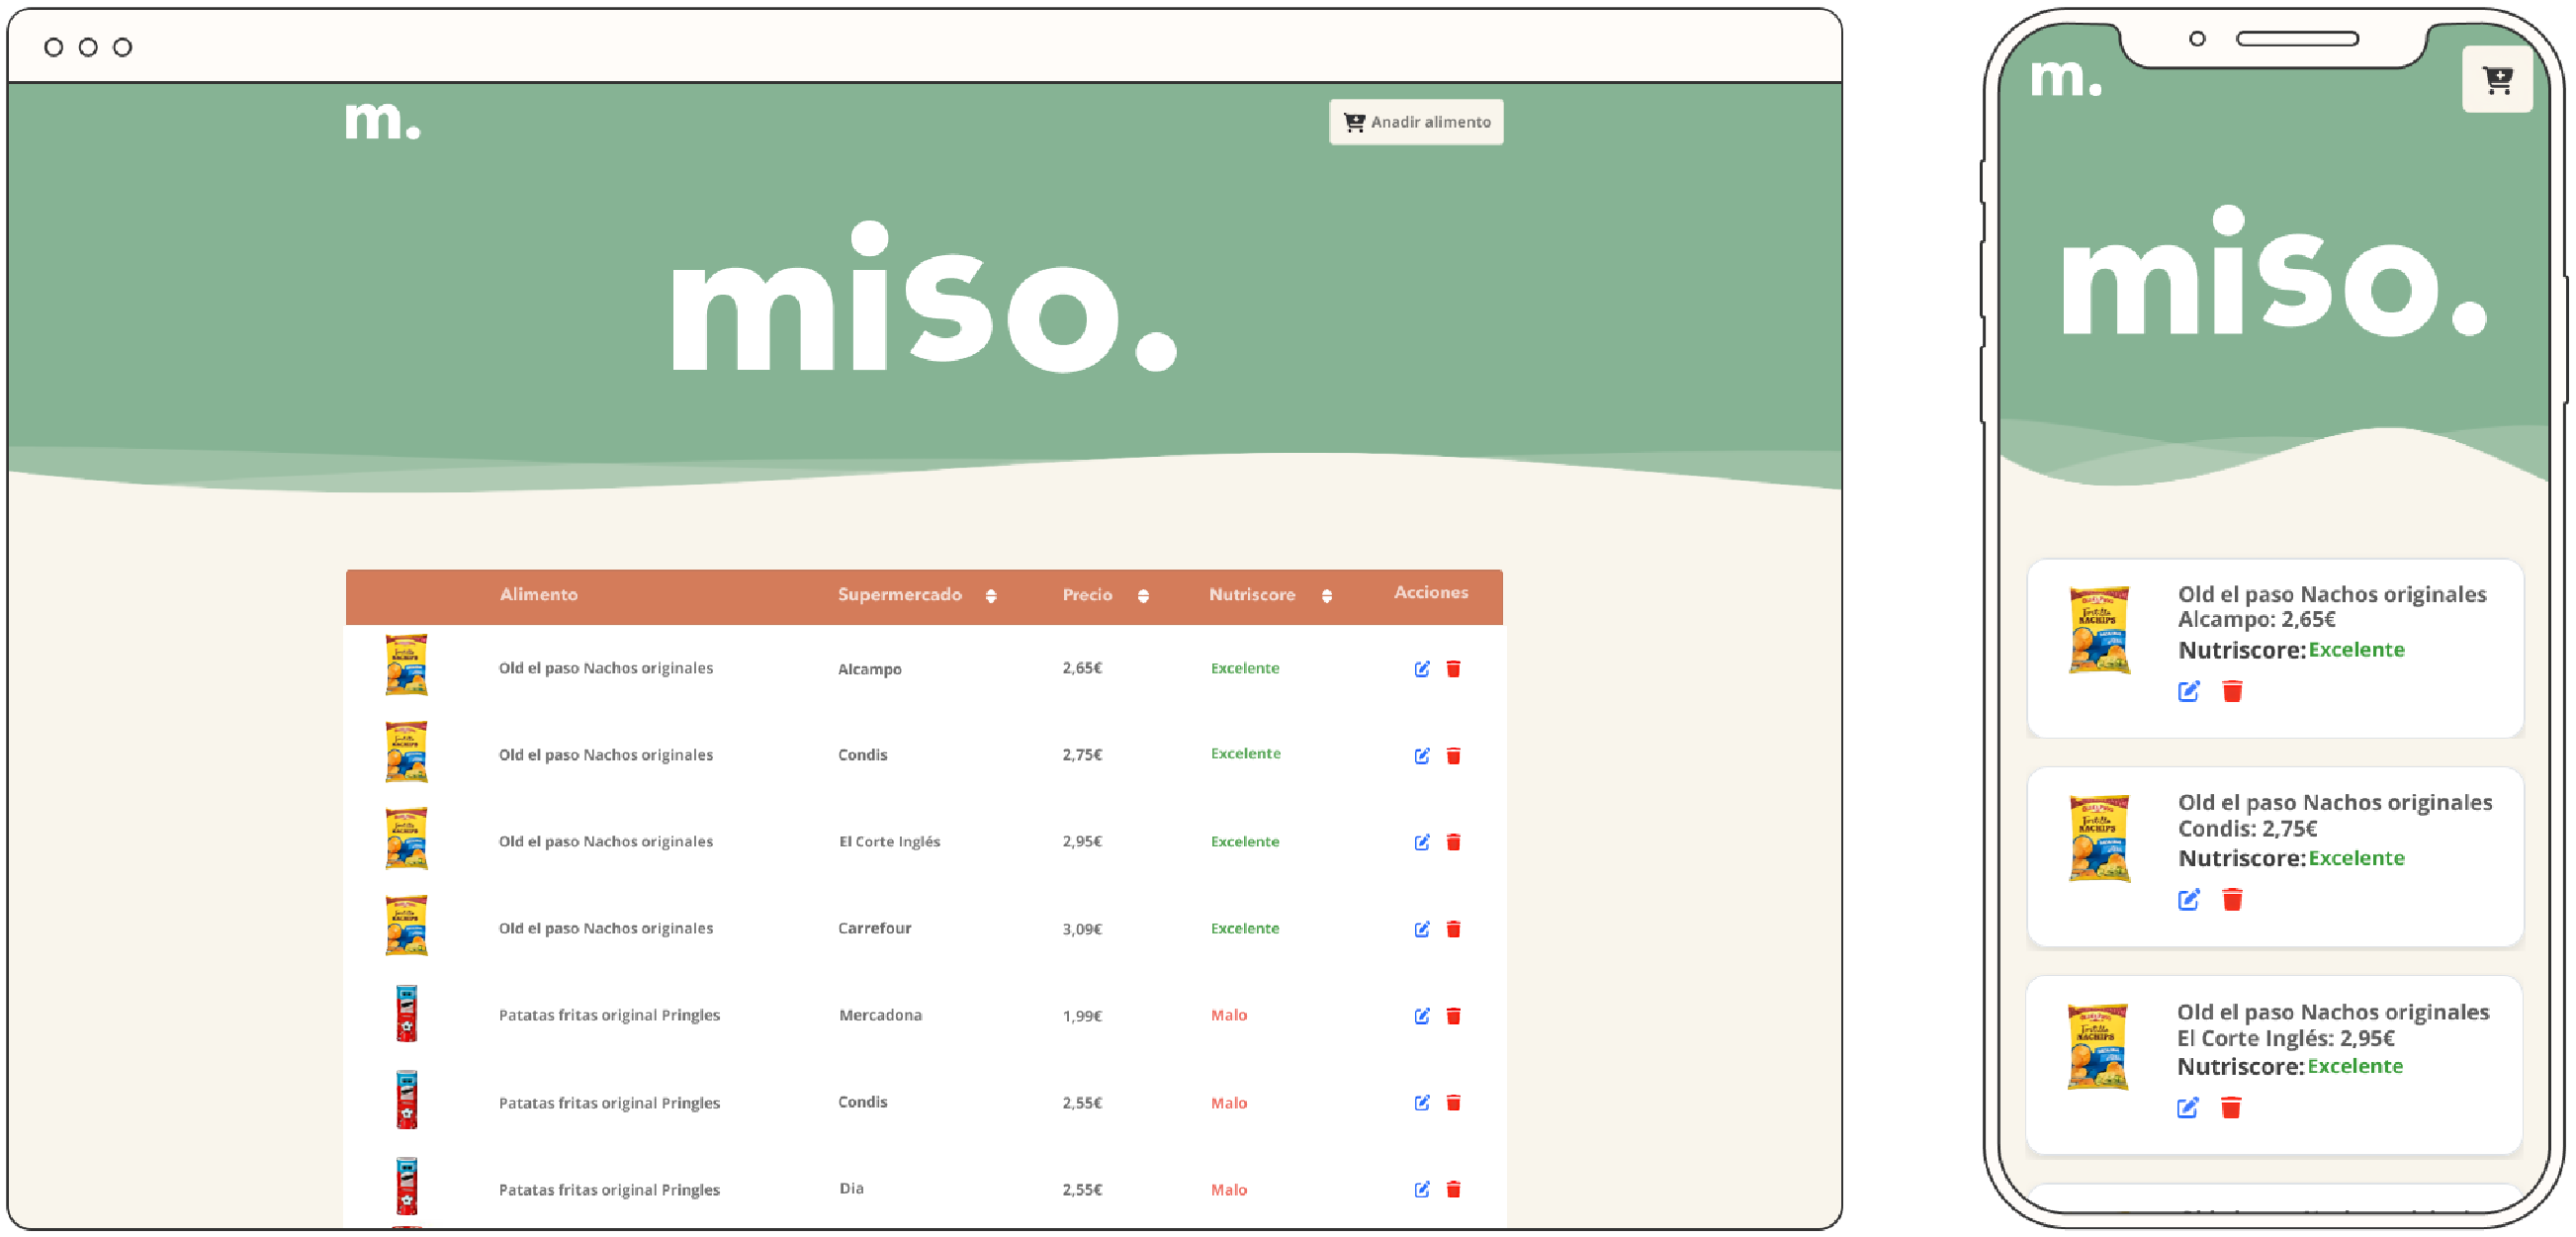Click Carrefour supermarket cell
The image size is (2576, 1237).
pyautogui.click(x=874, y=929)
